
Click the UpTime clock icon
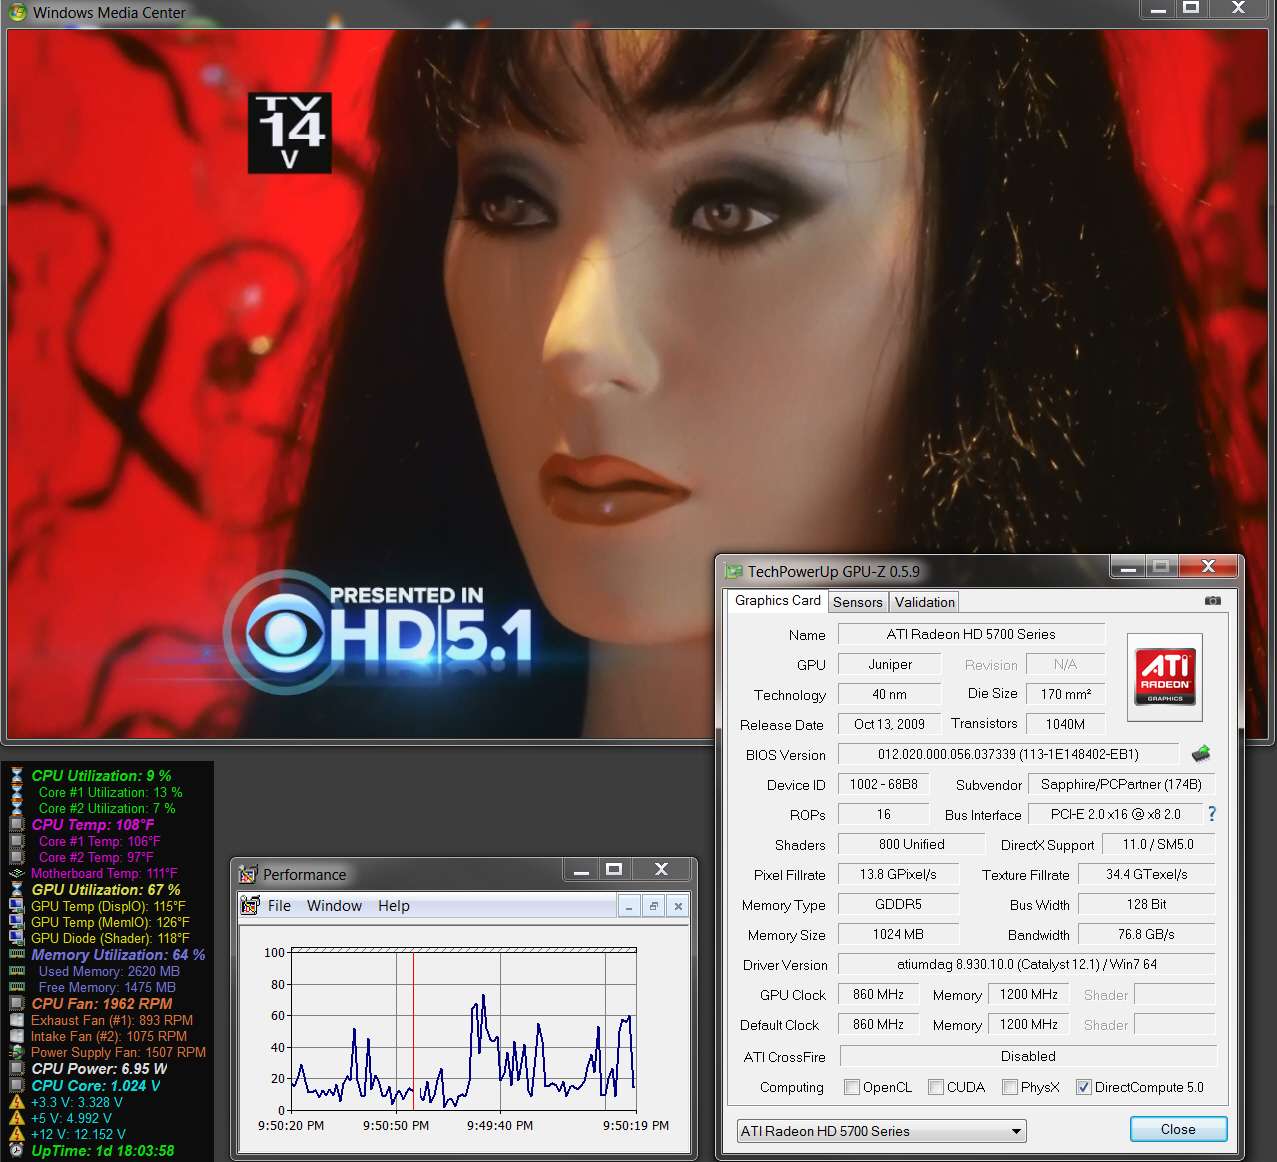click(16, 1151)
